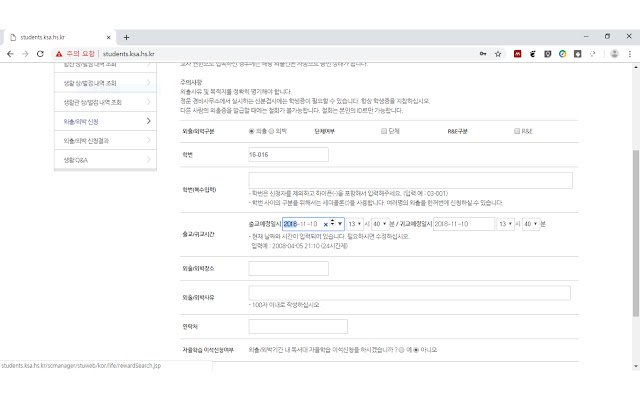The image size is (640, 400).
Task: Click the red security warning triangle icon
Action: coord(59,54)
